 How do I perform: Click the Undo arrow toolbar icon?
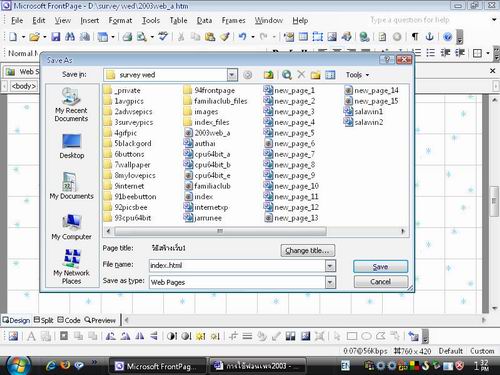pyautogui.click(x=243, y=37)
